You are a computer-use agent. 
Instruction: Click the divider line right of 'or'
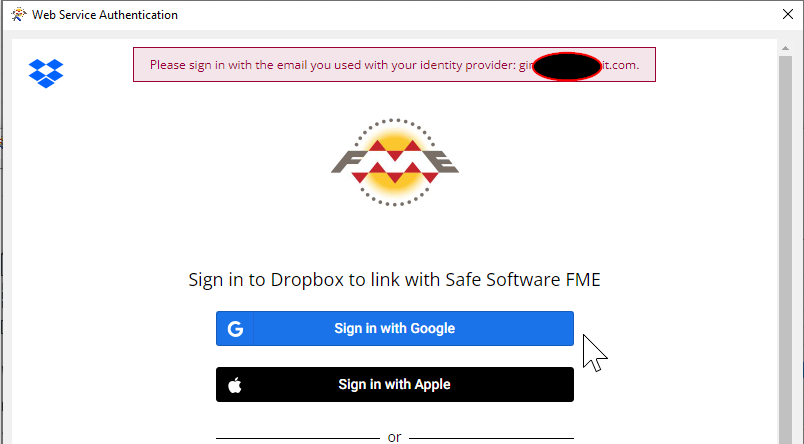click(491, 438)
